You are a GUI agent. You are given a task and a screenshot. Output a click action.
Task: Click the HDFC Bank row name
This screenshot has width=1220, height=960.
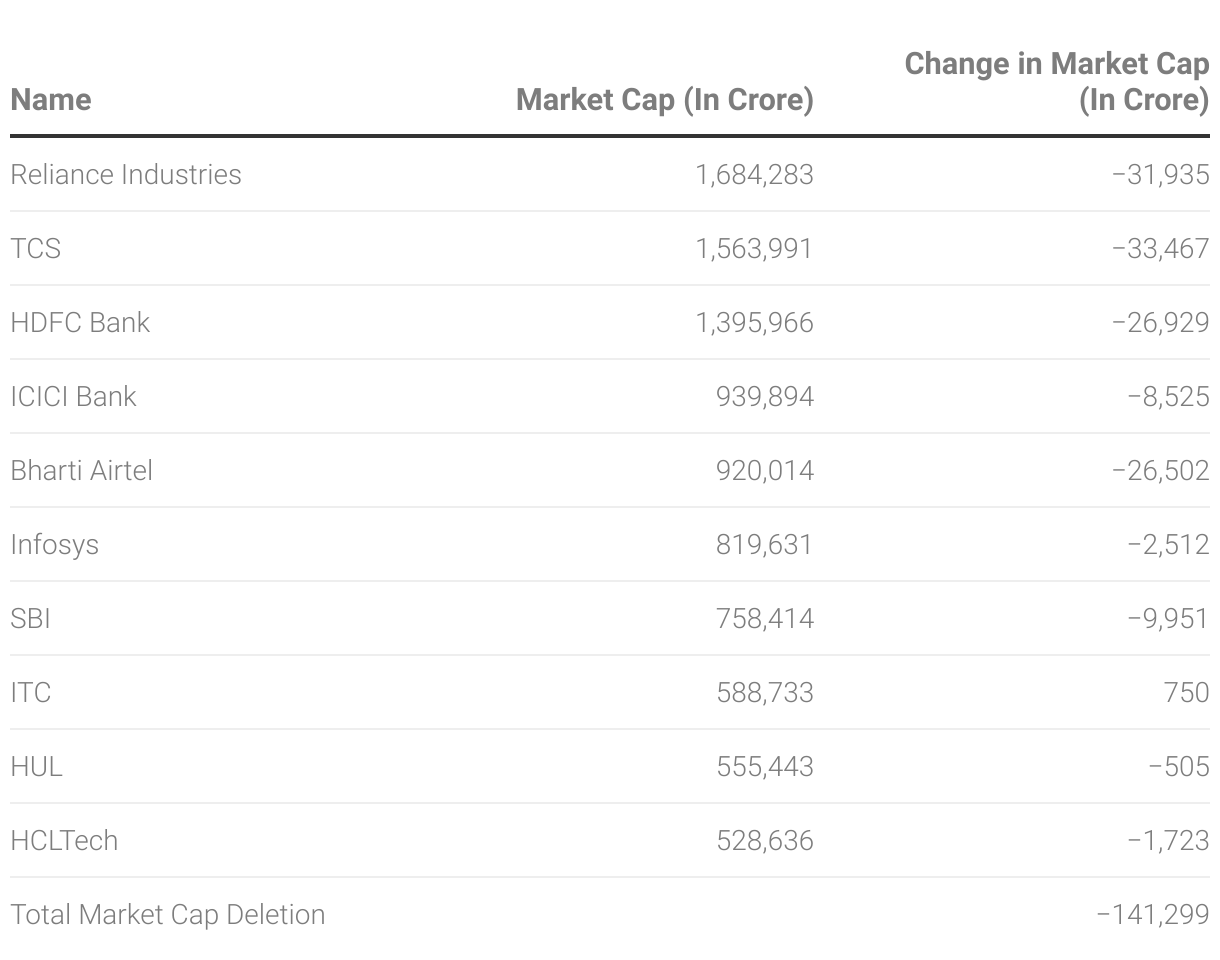click(80, 323)
